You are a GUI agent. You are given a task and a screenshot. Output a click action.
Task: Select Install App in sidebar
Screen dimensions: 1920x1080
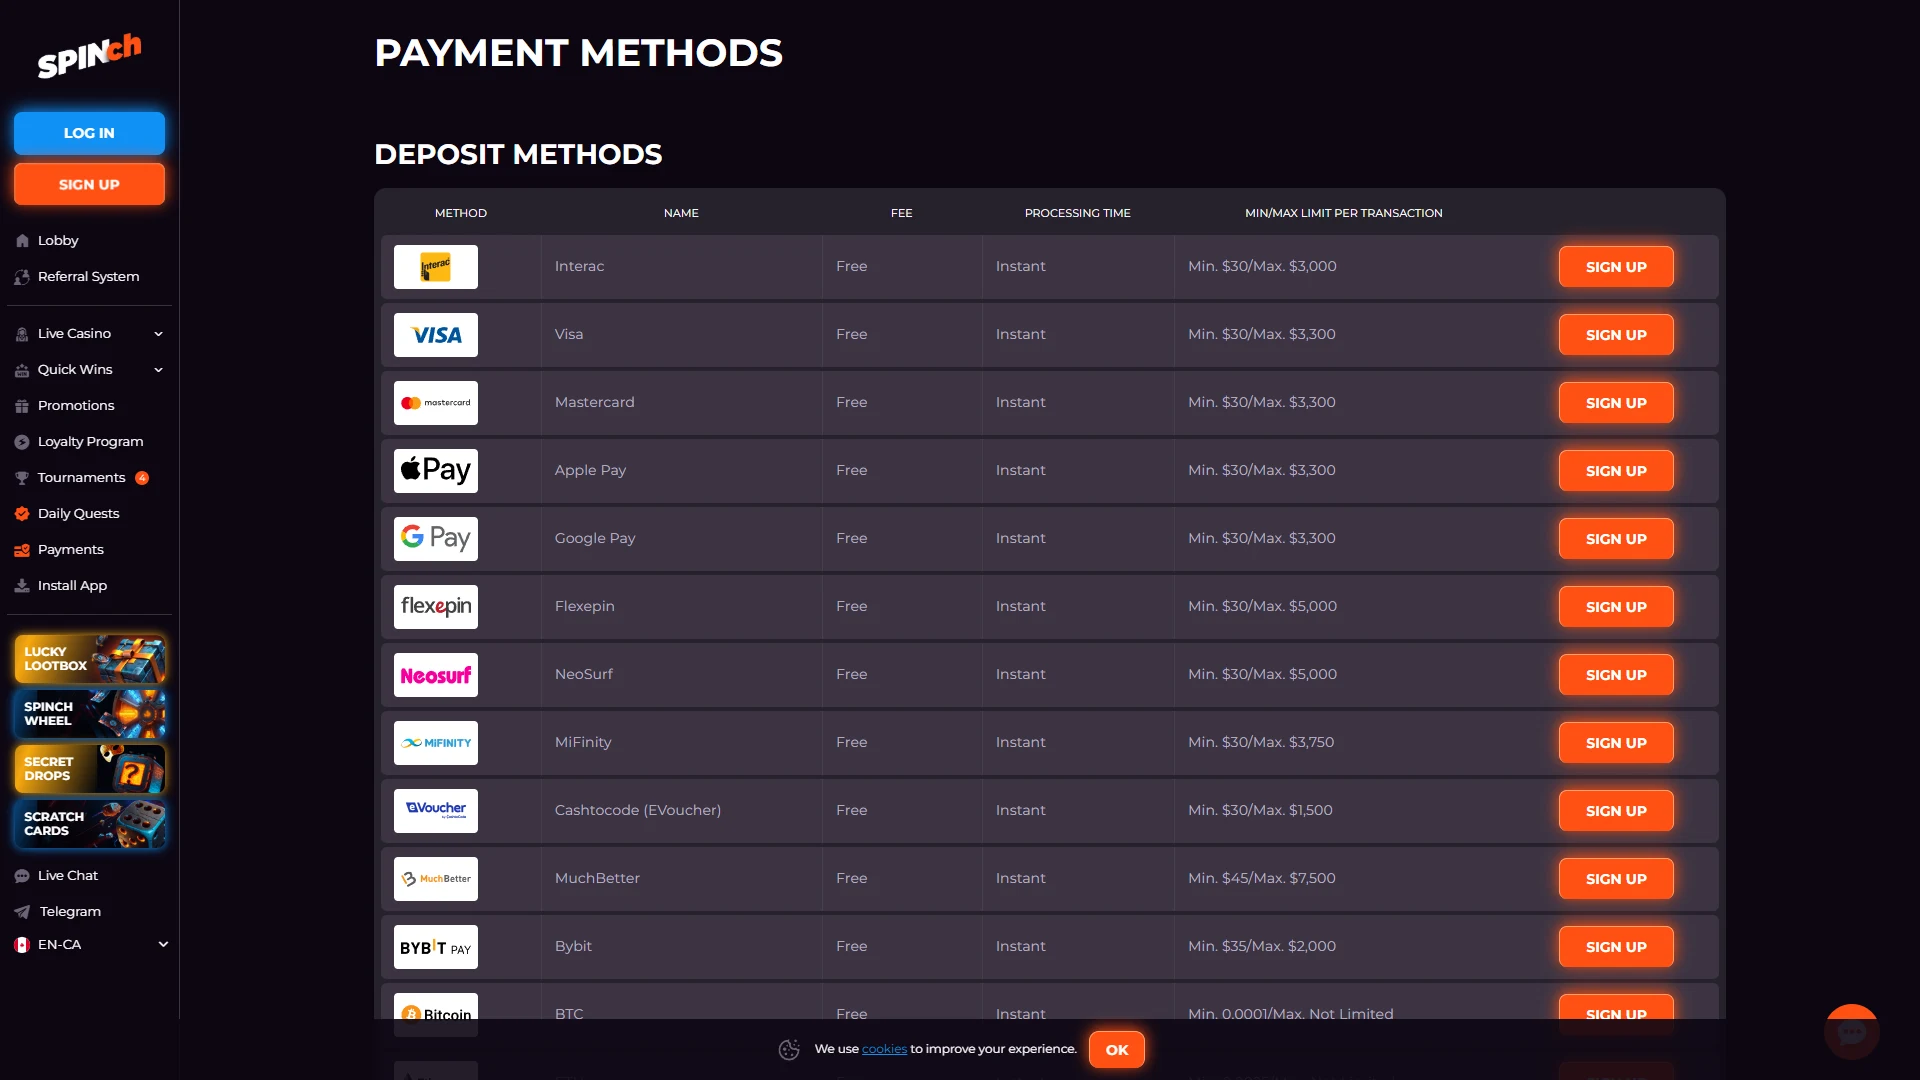coord(72,586)
